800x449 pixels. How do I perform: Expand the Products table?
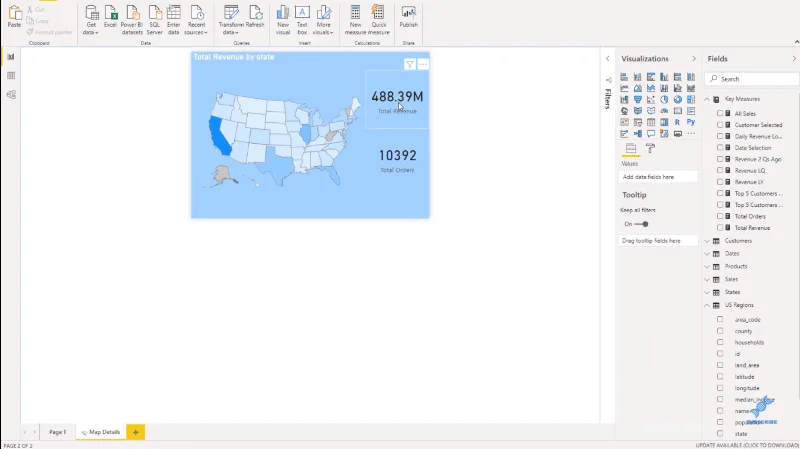click(x=707, y=266)
